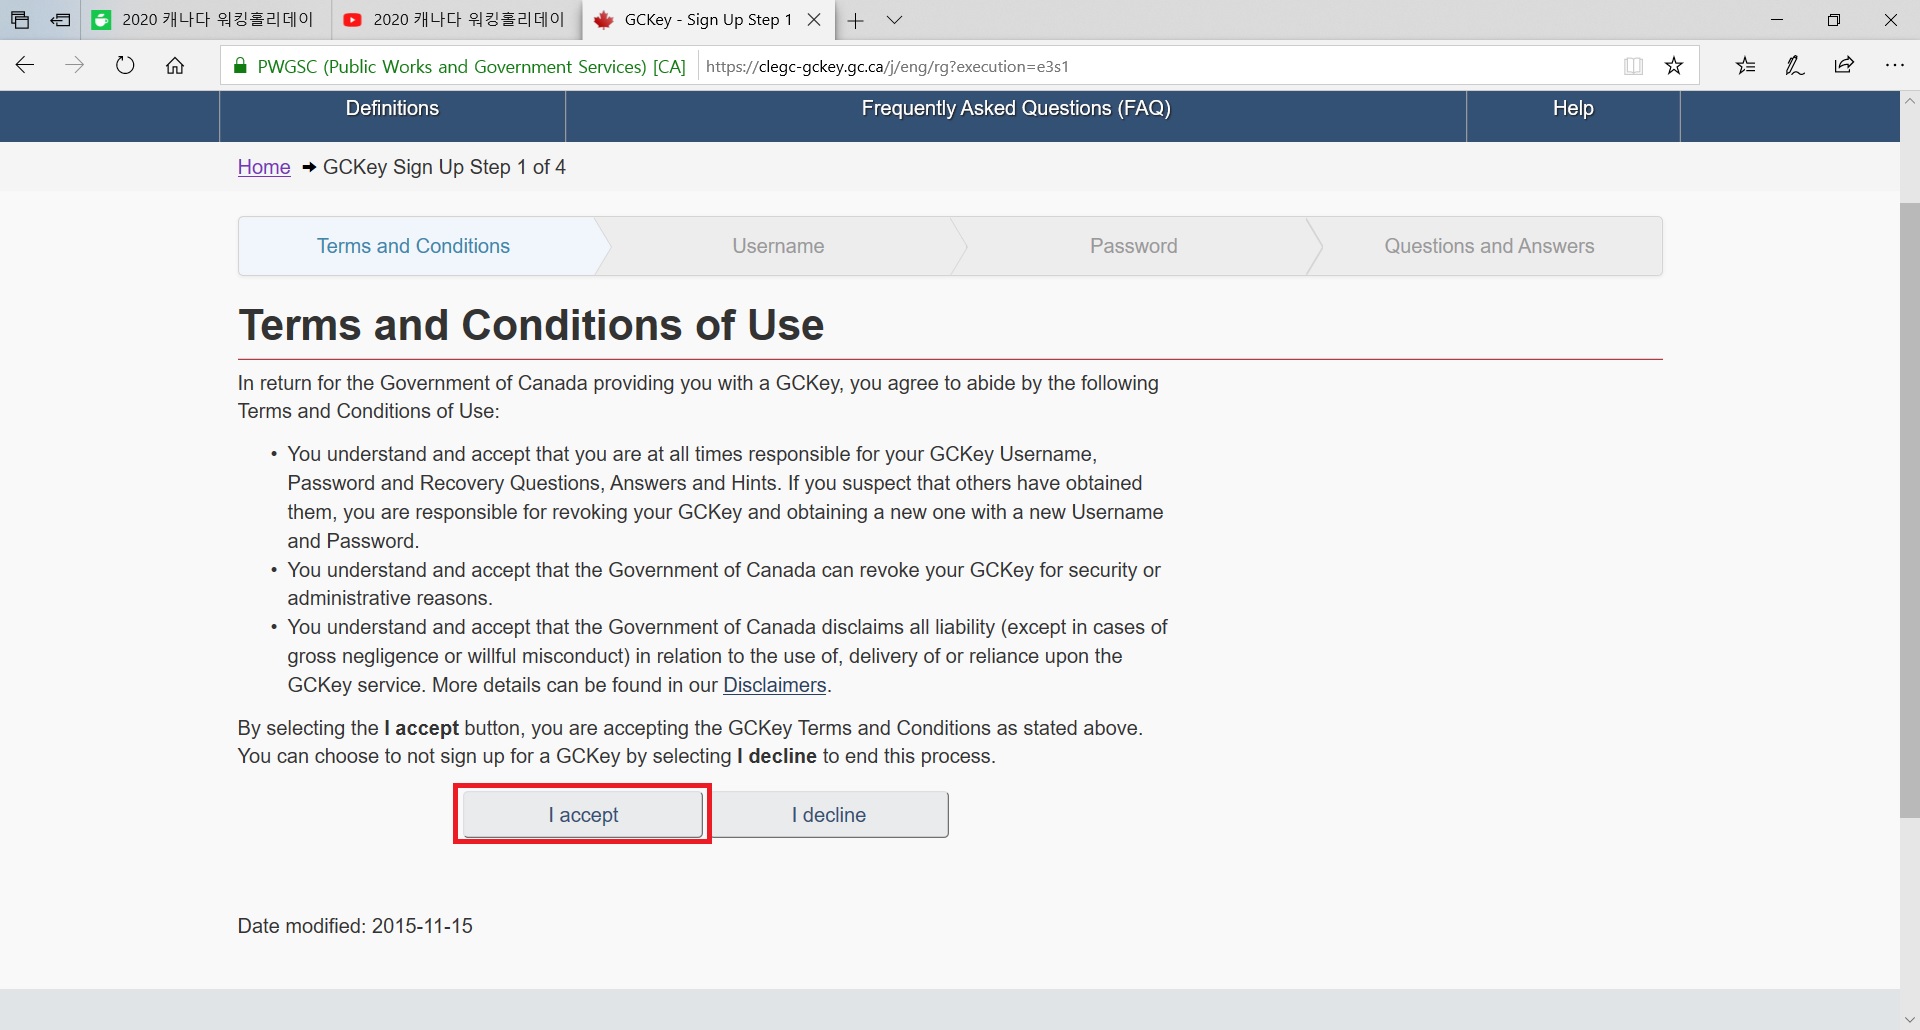Click the green lock security icon
The width and height of the screenshot is (1920, 1030).
(240, 66)
